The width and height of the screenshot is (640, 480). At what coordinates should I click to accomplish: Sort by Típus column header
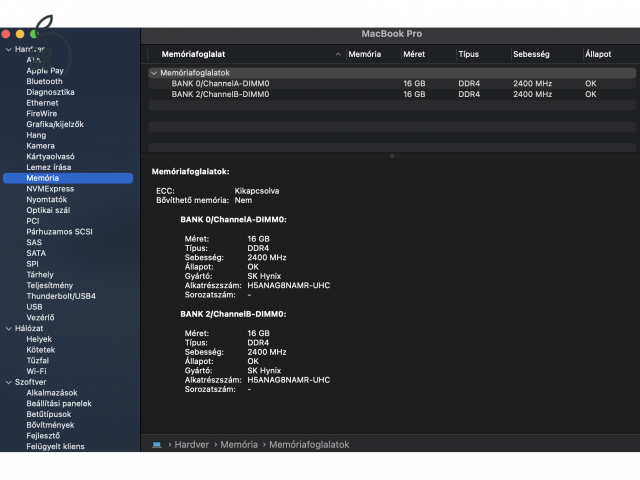469,54
